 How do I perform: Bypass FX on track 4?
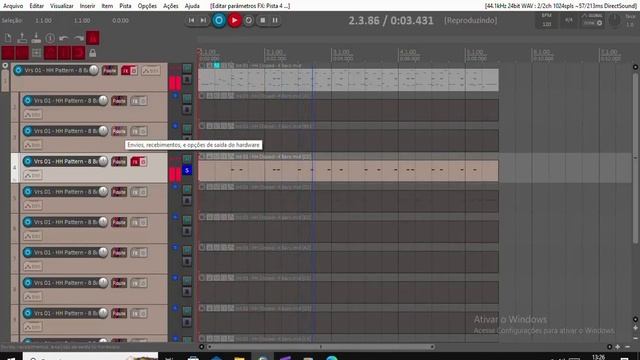click(143, 162)
